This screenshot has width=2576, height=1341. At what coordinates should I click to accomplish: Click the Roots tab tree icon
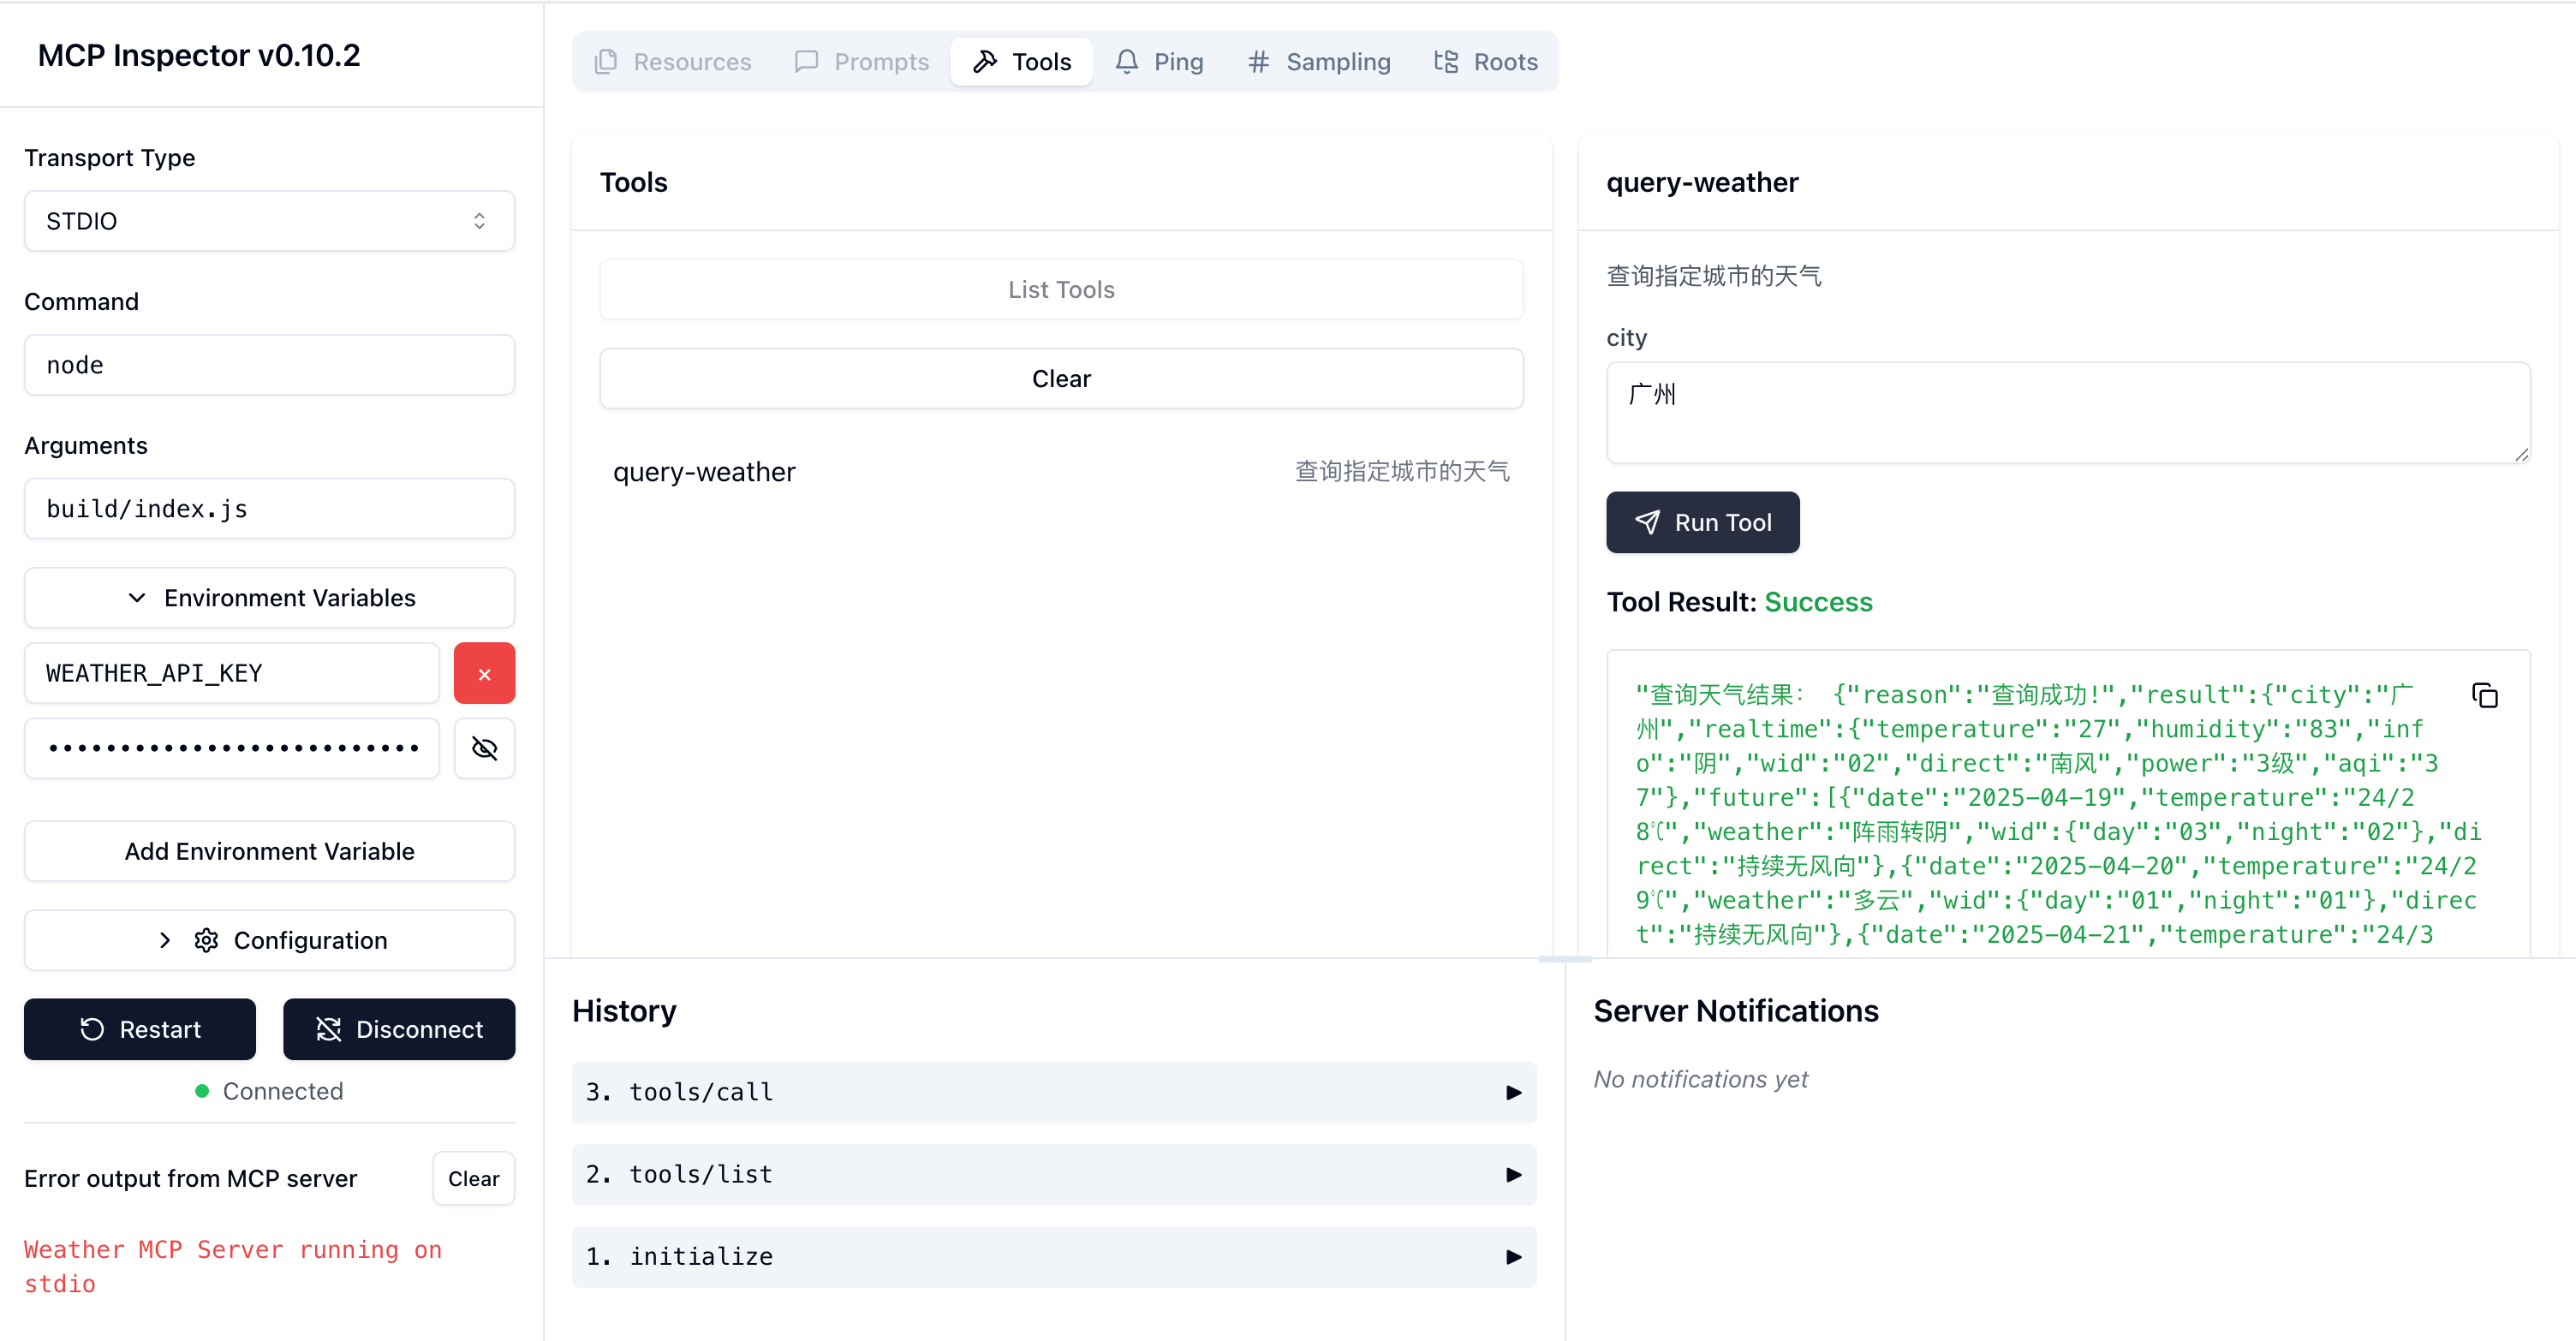[1445, 62]
